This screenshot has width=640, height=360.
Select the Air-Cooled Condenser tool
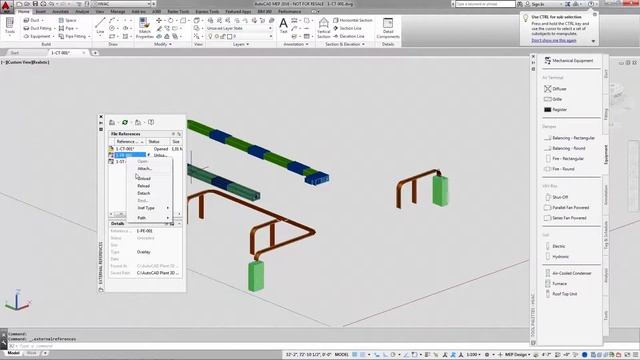pyautogui.click(x=568, y=273)
